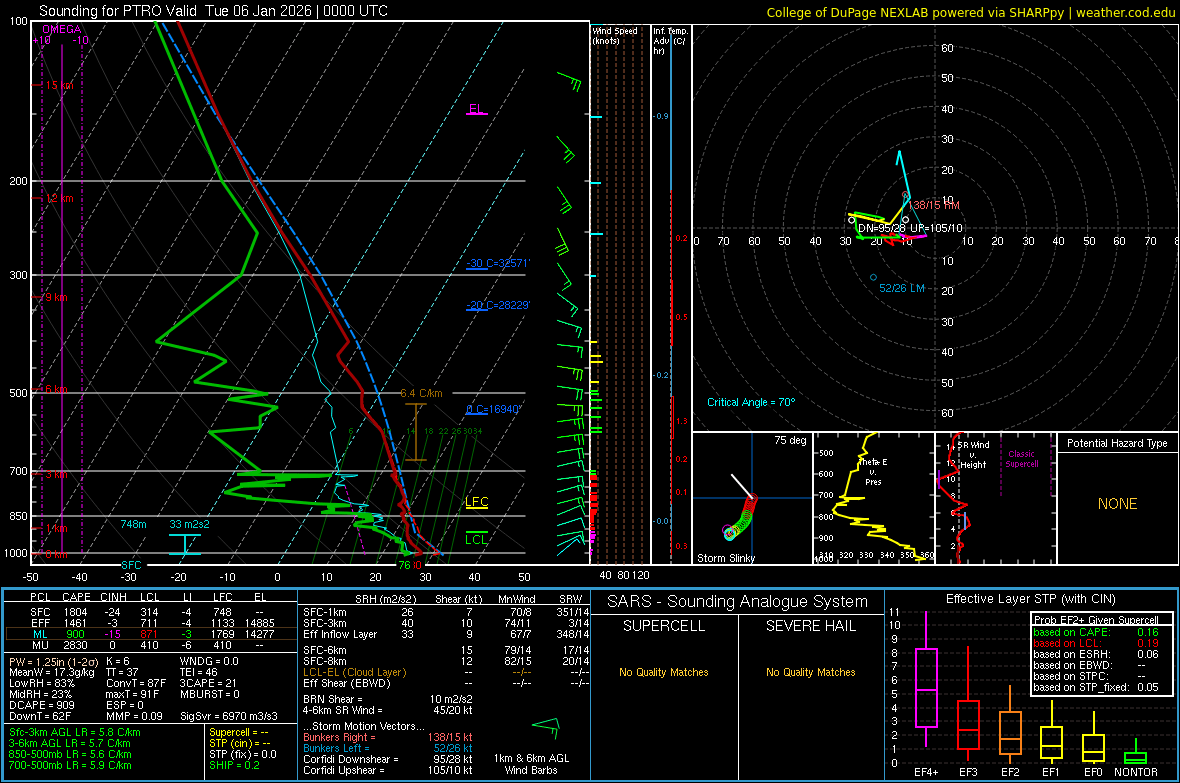This screenshot has height=783, width=1180.
Task: Click 'No Quality Matches' under SUPERCELL
Action: pyautogui.click(x=664, y=672)
